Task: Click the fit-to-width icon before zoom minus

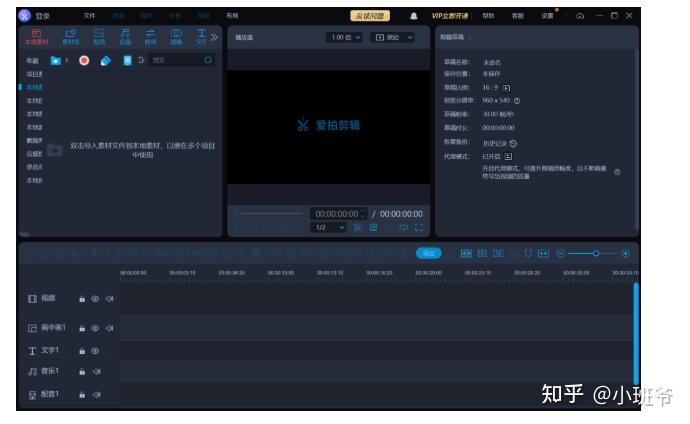Action: point(543,253)
